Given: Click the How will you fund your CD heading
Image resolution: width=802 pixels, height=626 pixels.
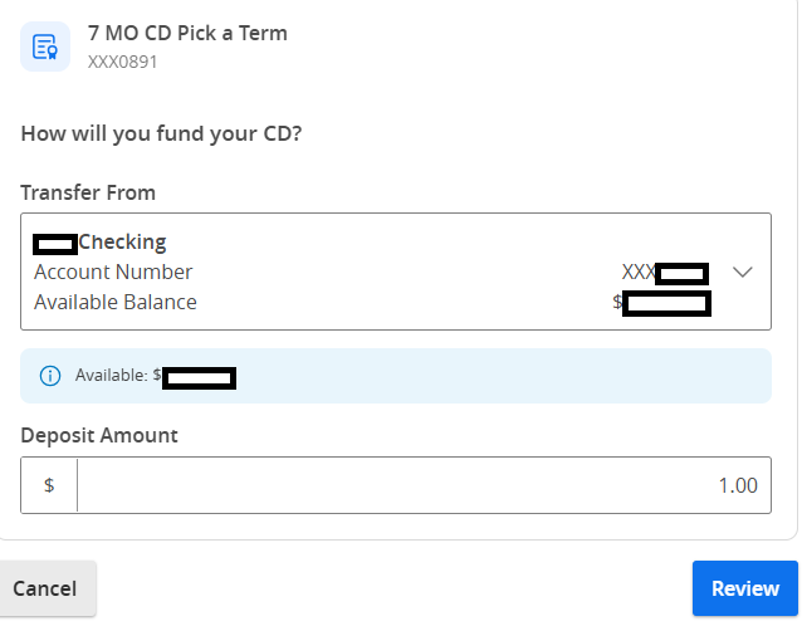Looking at the screenshot, I should (161, 133).
